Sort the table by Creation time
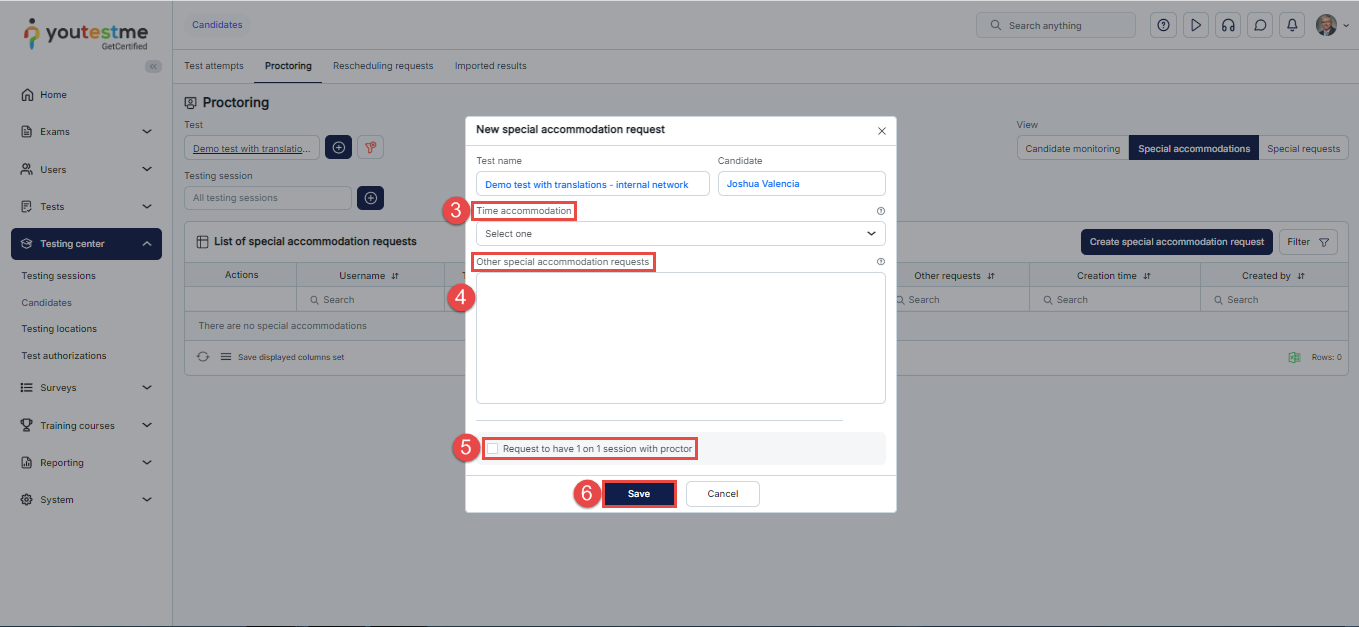Screen dimensions: 1359x627 coord(1146,276)
